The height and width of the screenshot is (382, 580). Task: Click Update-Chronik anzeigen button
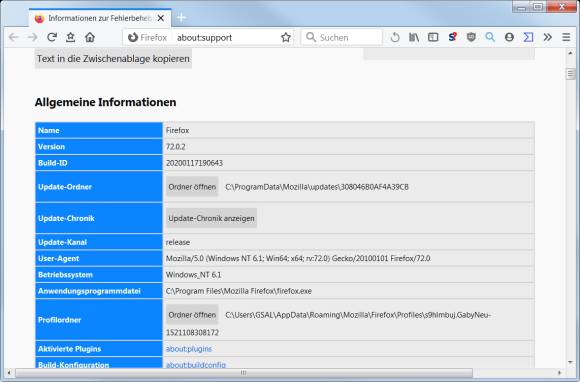(211, 218)
